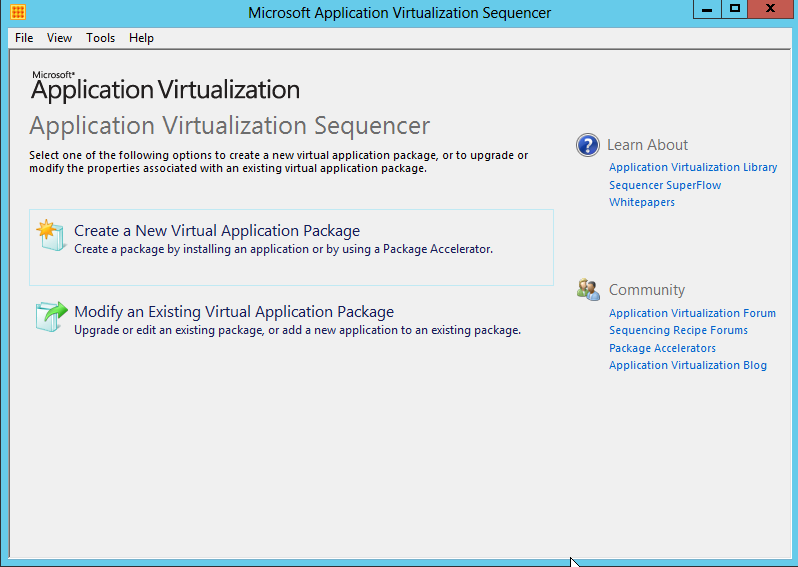
Task: Open the Application Virtualization Library link
Action: tap(693, 168)
